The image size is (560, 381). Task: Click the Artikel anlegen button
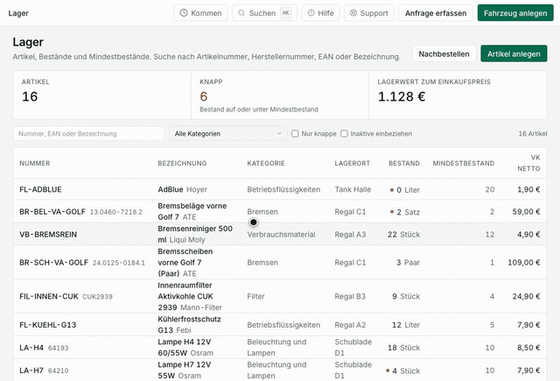pos(514,54)
